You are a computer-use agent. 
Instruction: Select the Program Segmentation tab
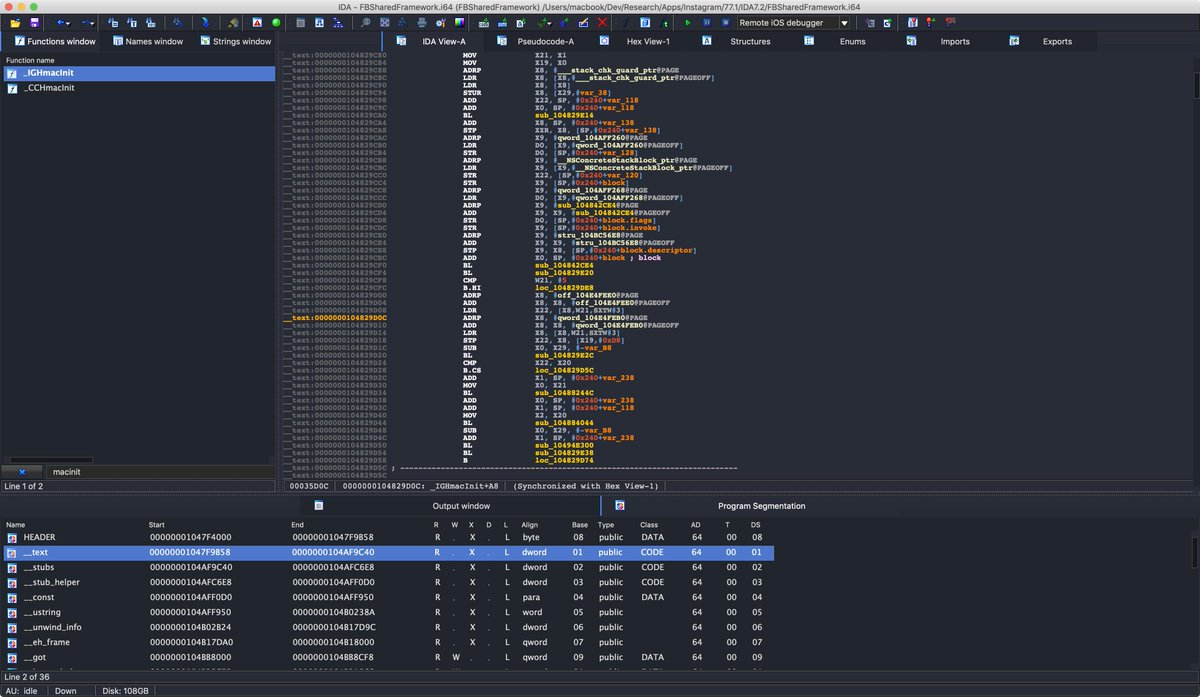pos(761,506)
